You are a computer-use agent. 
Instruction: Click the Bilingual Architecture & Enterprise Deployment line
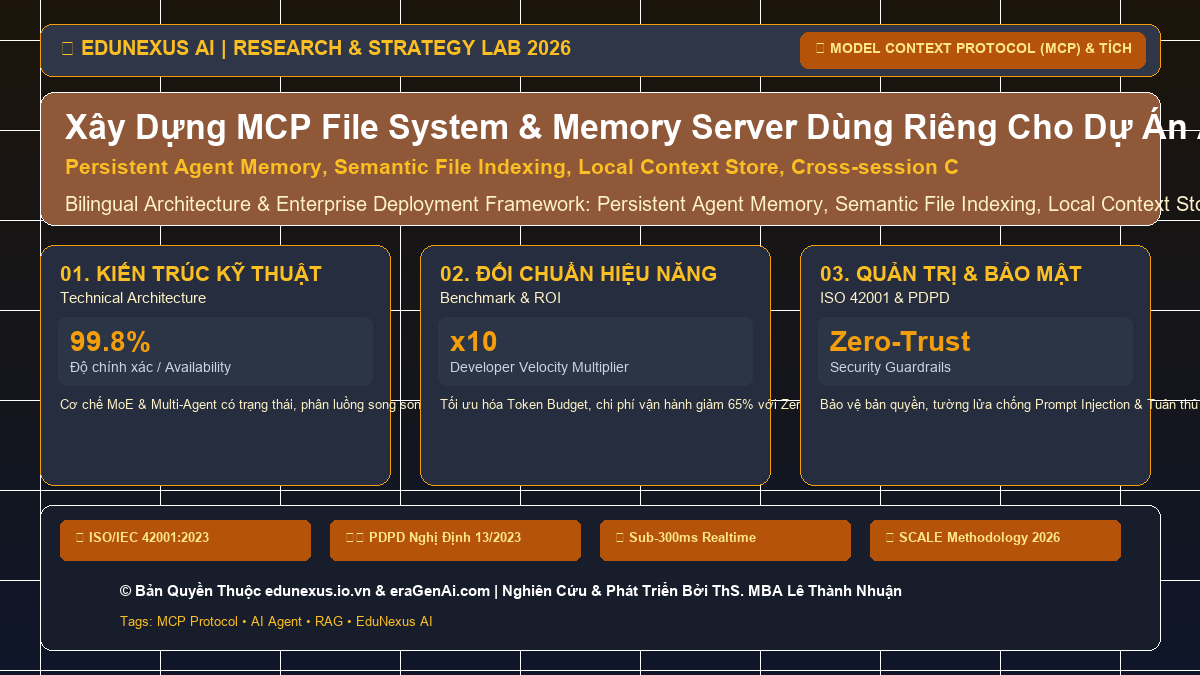[632, 204]
